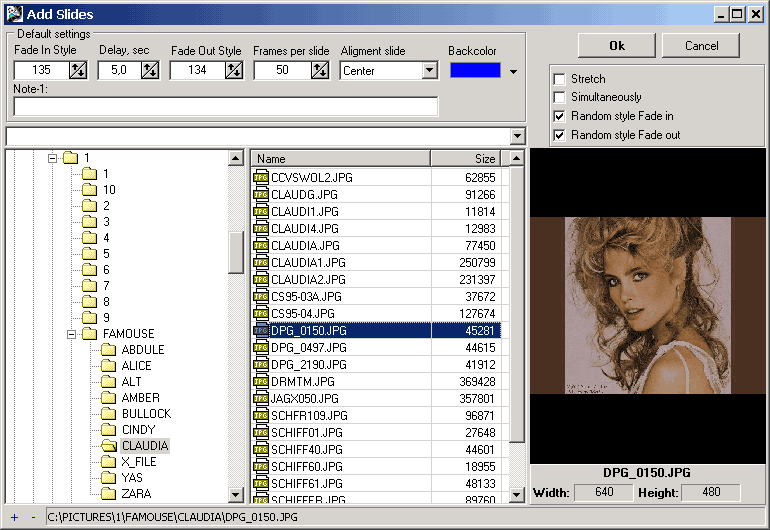This screenshot has height=530, width=770.
Task: Click the minus icon in status bar
Action: tap(32, 517)
